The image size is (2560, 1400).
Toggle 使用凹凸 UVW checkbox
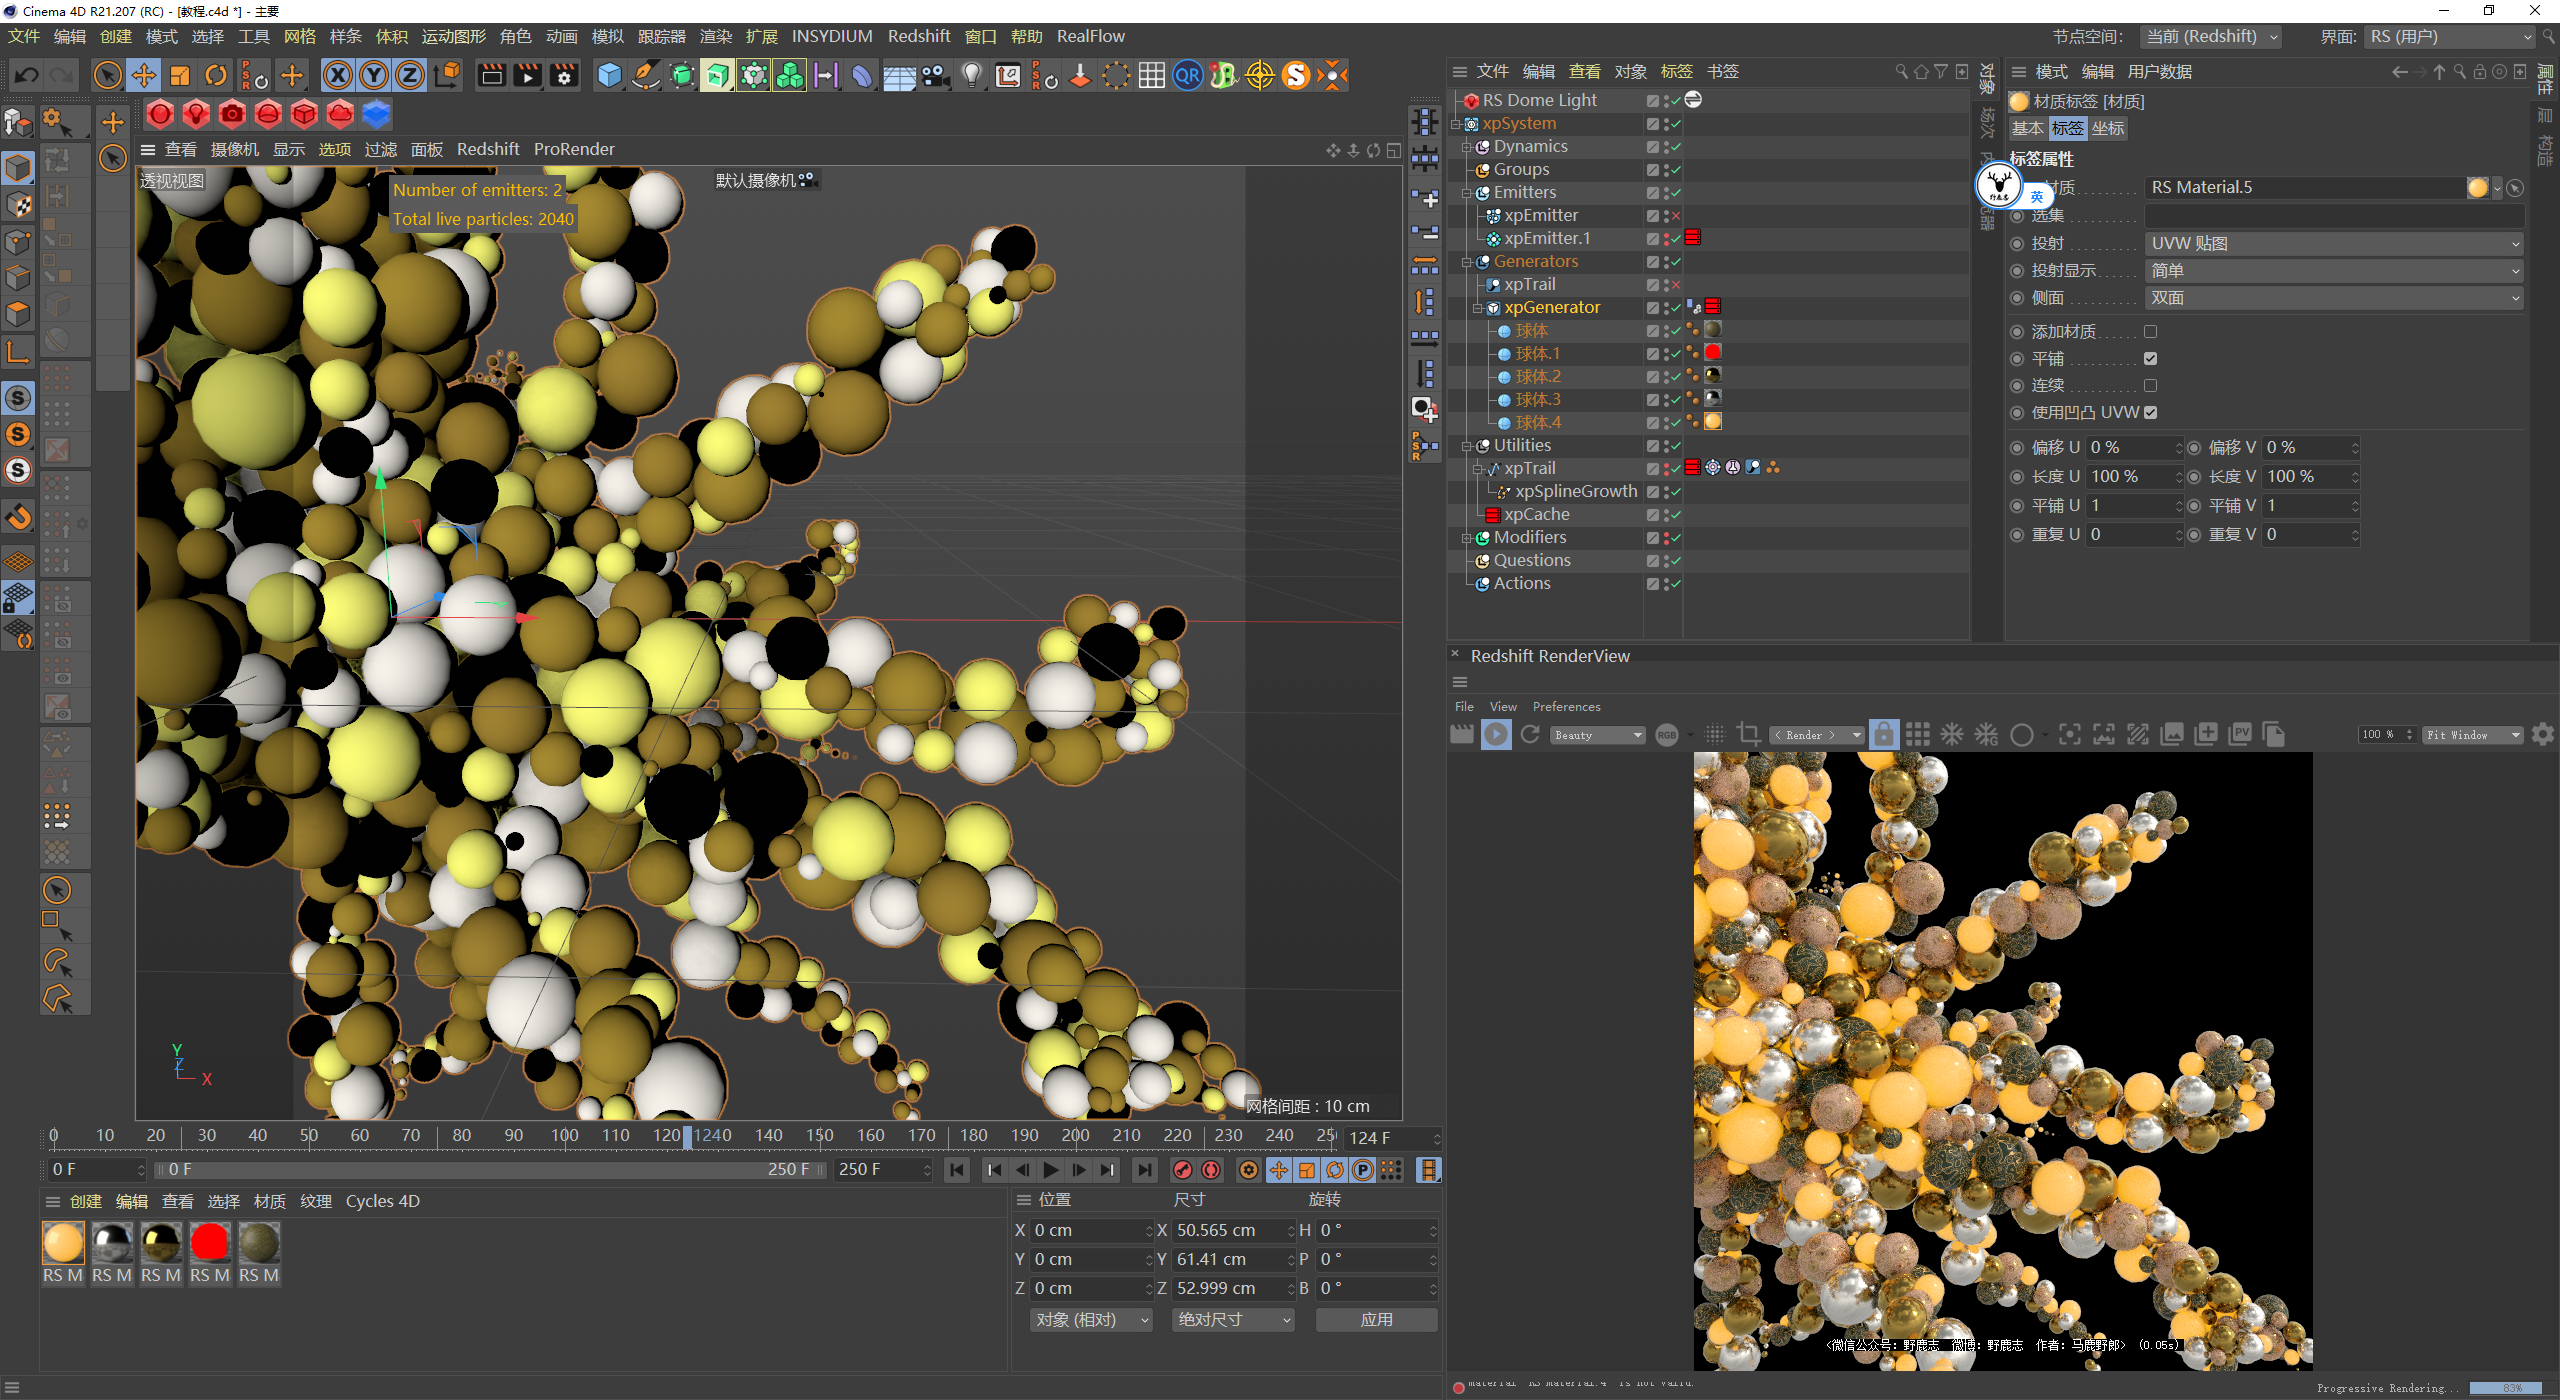[2150, 412]
